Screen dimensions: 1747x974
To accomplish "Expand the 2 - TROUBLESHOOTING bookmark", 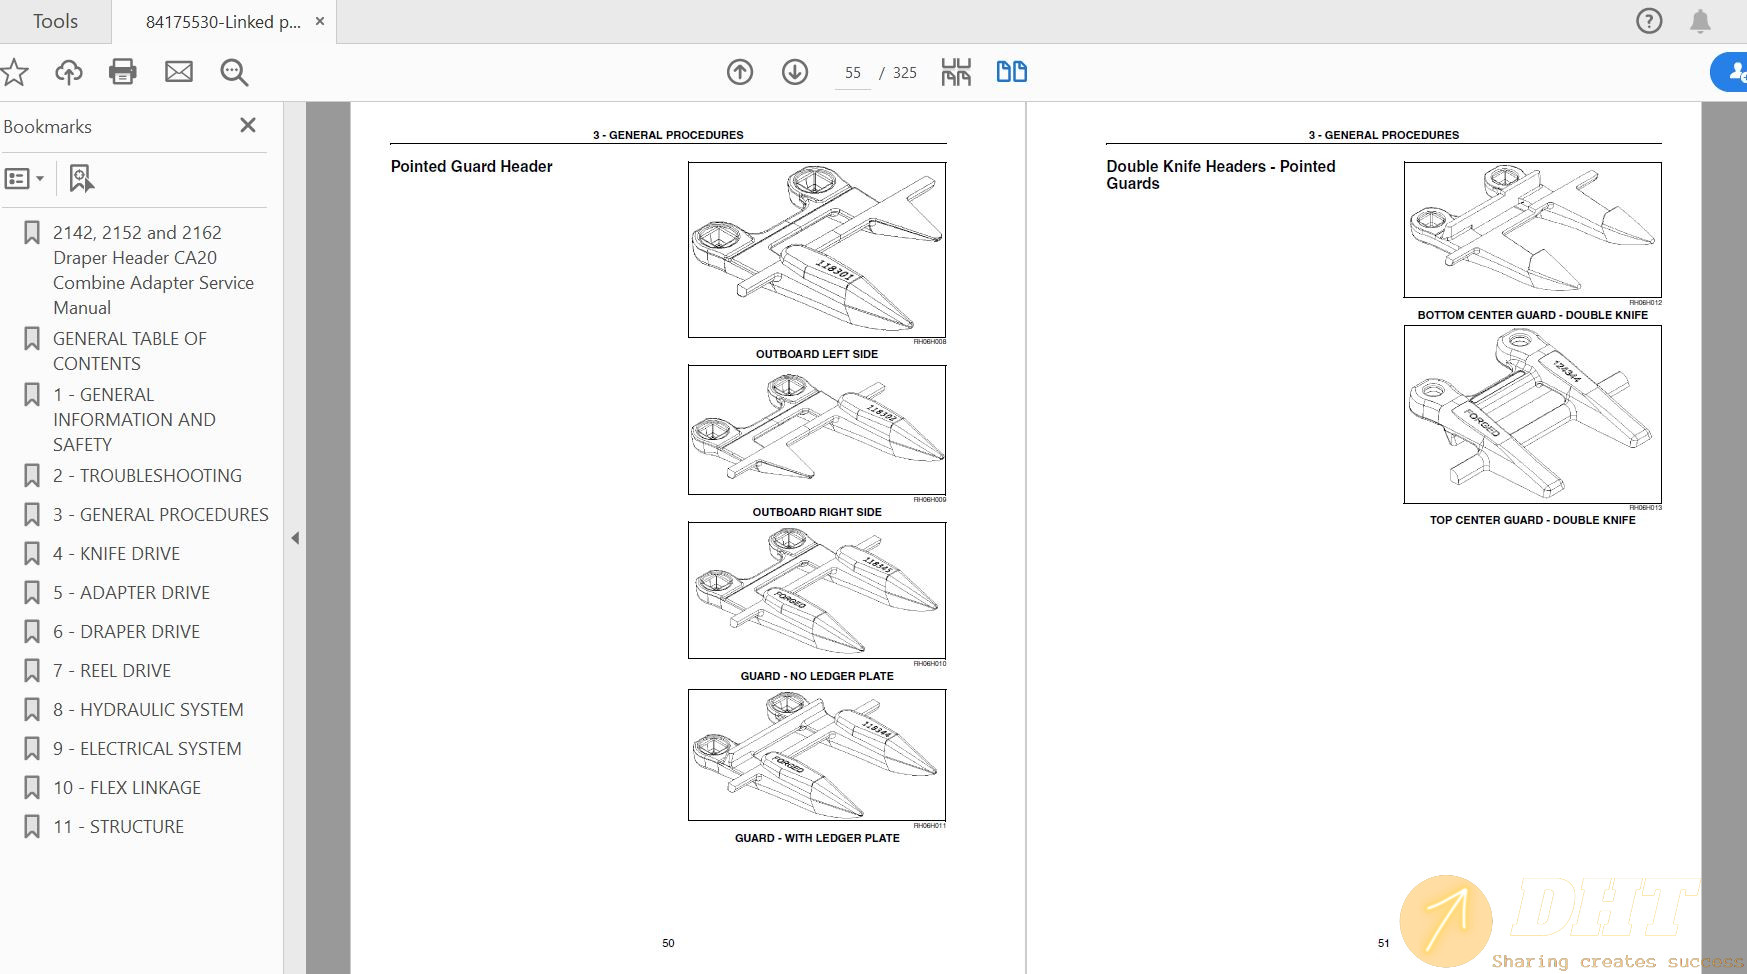I will [148, 475].
